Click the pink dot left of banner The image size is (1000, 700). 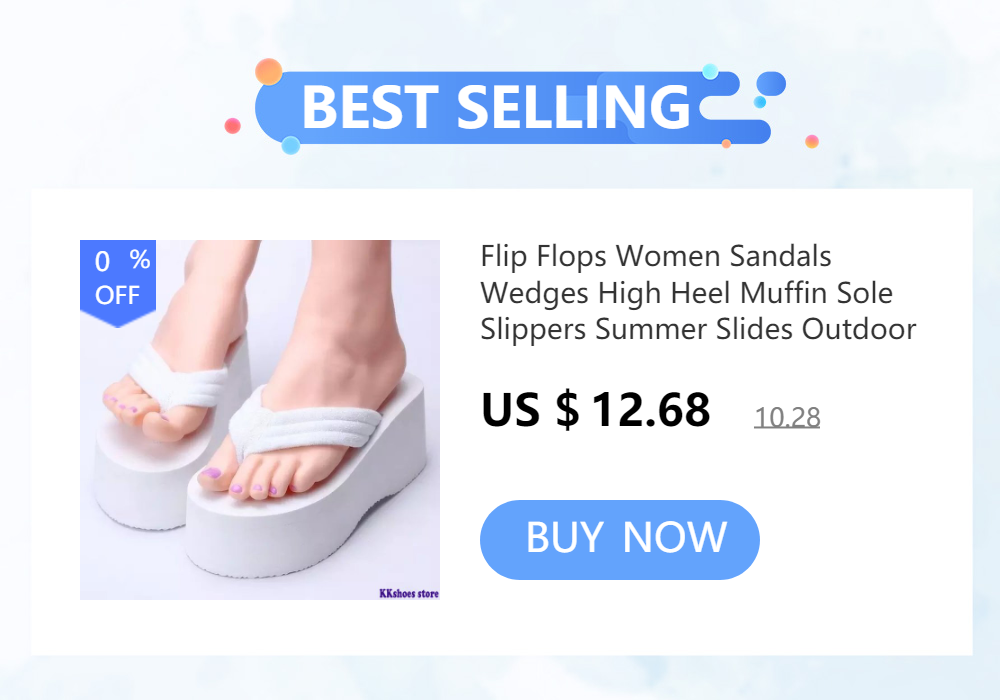coord(233,126)
